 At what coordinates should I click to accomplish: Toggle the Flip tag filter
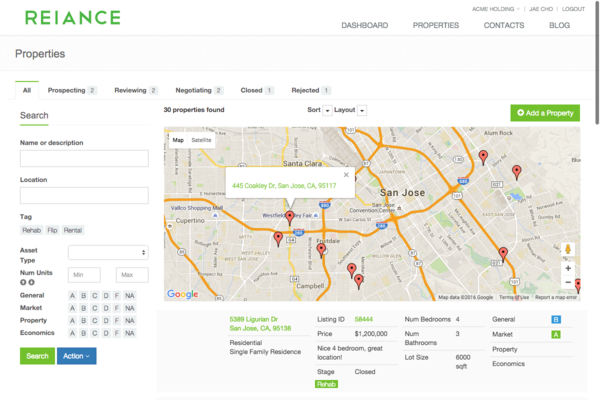point(53,230)
